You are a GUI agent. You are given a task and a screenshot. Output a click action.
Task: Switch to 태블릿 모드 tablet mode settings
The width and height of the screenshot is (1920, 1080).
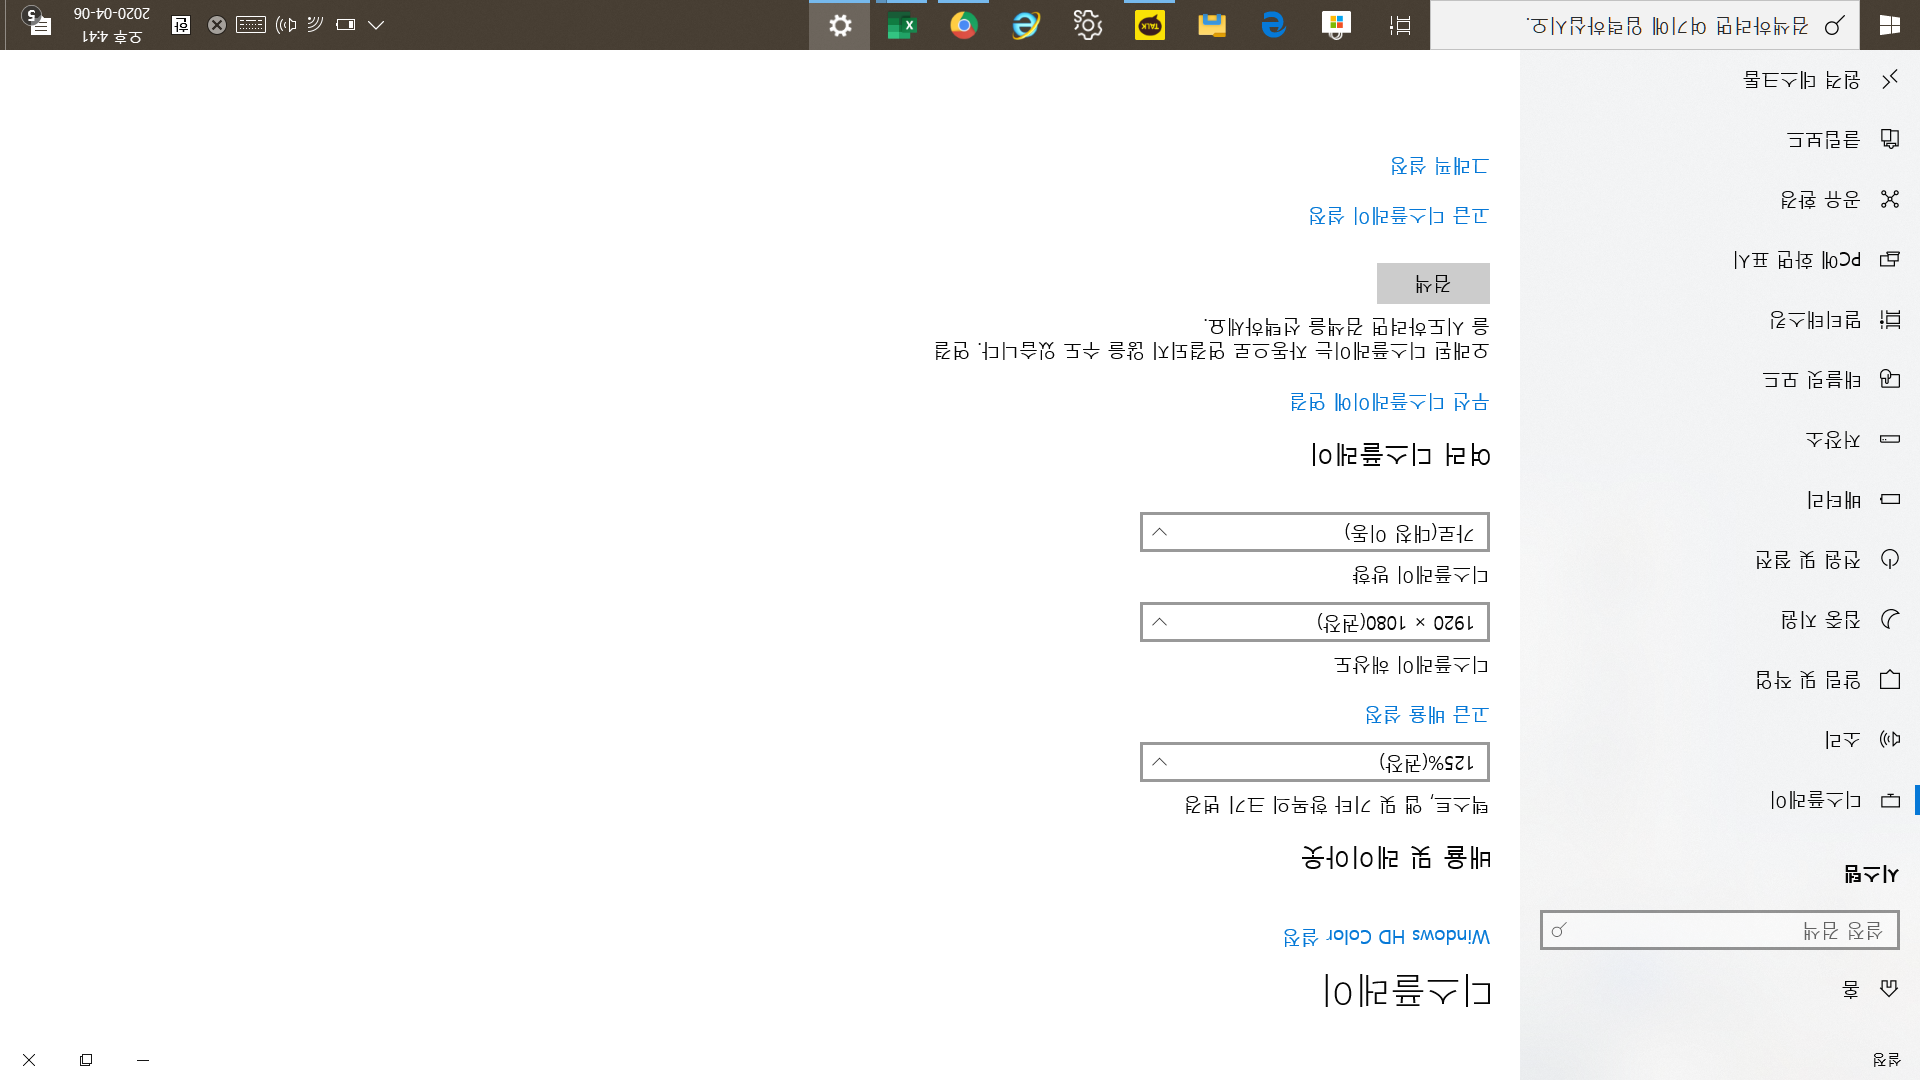coord(1811,380)
